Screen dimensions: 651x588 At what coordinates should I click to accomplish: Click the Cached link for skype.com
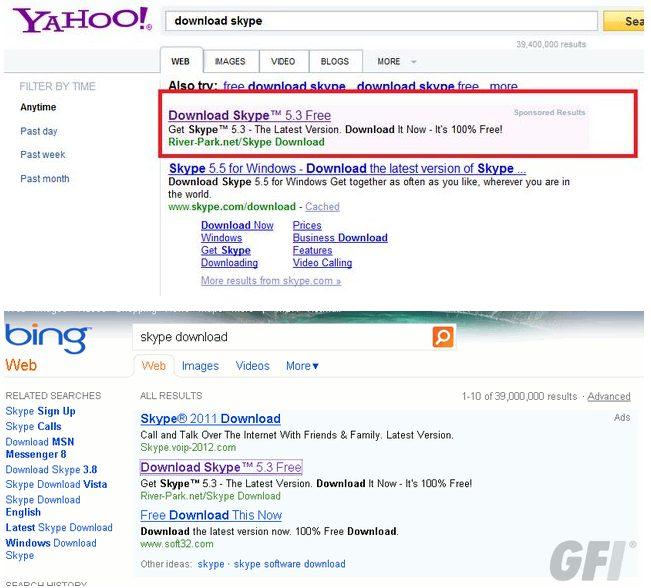323,206
